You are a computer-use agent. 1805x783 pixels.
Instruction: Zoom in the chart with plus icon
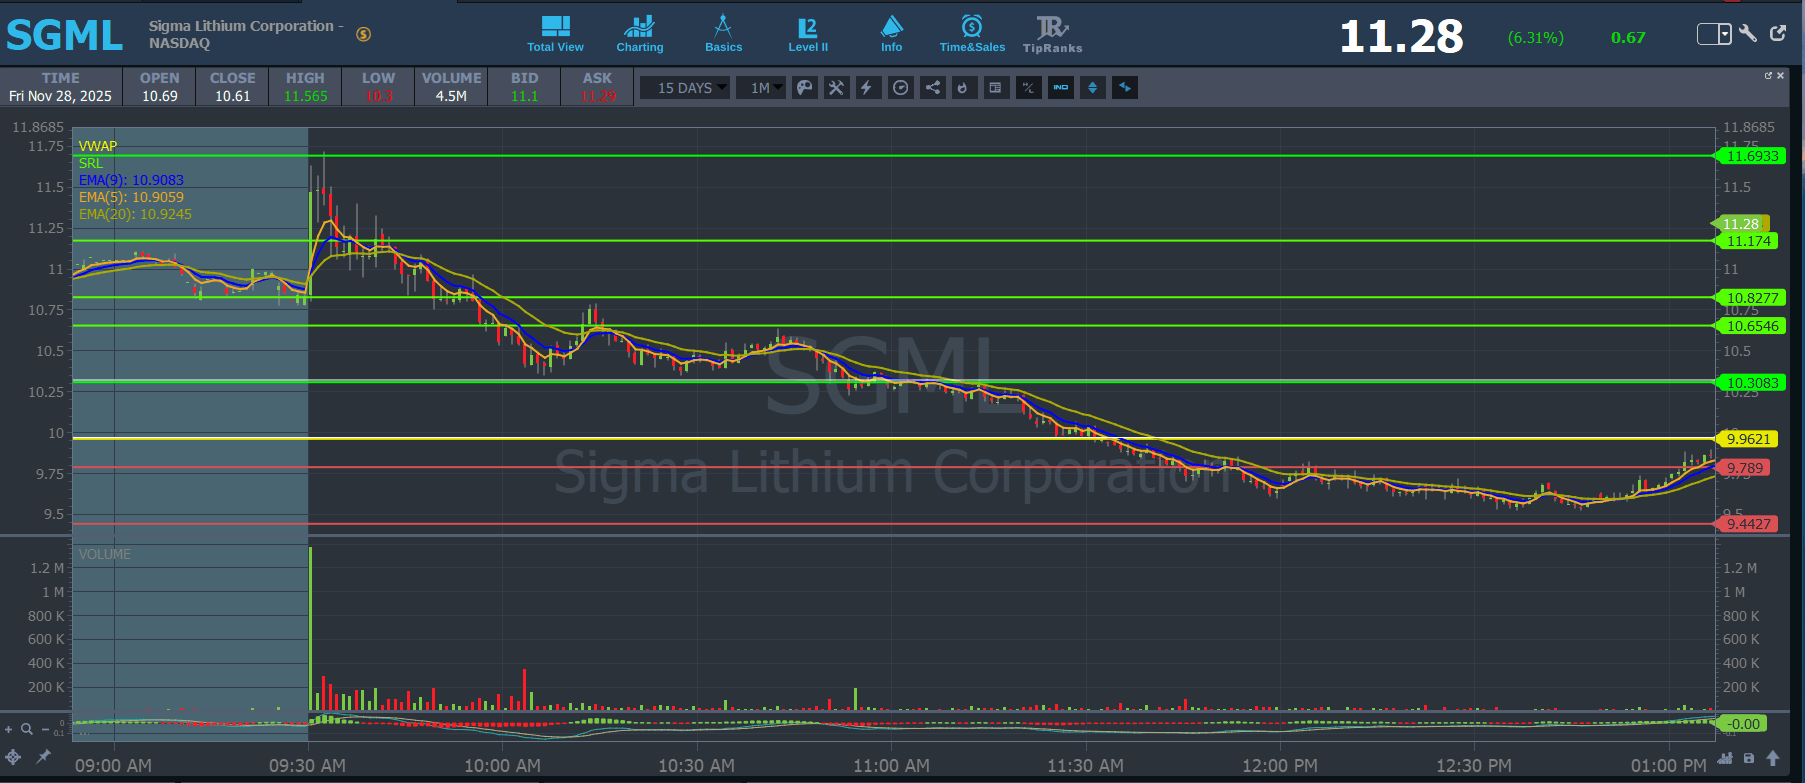9,729
